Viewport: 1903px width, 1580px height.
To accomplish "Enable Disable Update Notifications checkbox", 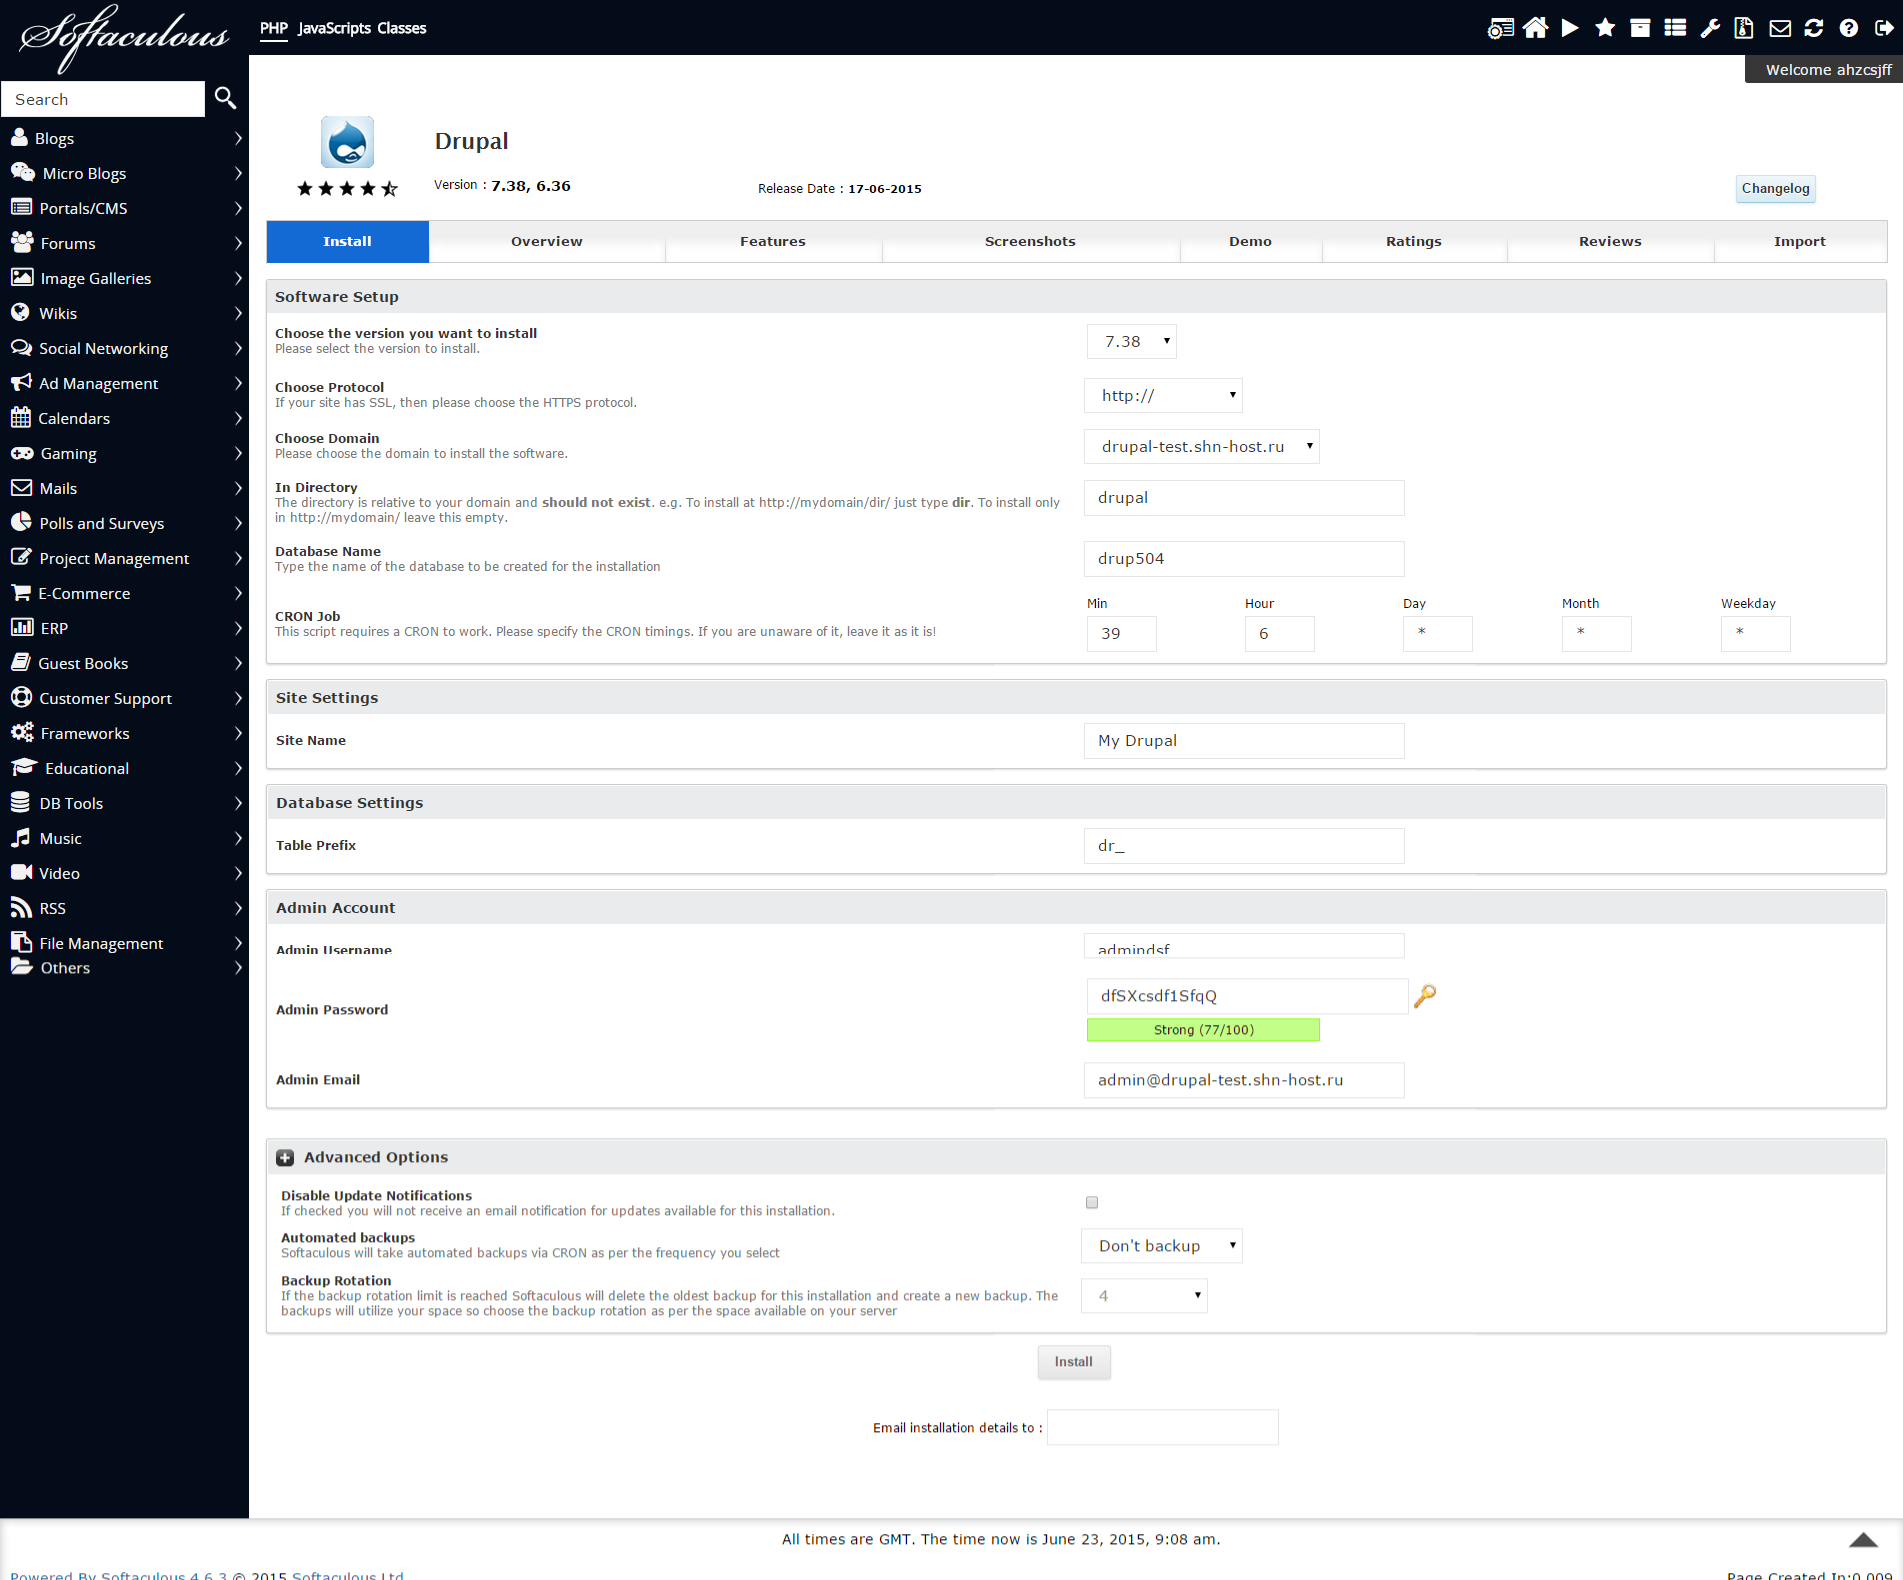I will click(1092, 1202).
